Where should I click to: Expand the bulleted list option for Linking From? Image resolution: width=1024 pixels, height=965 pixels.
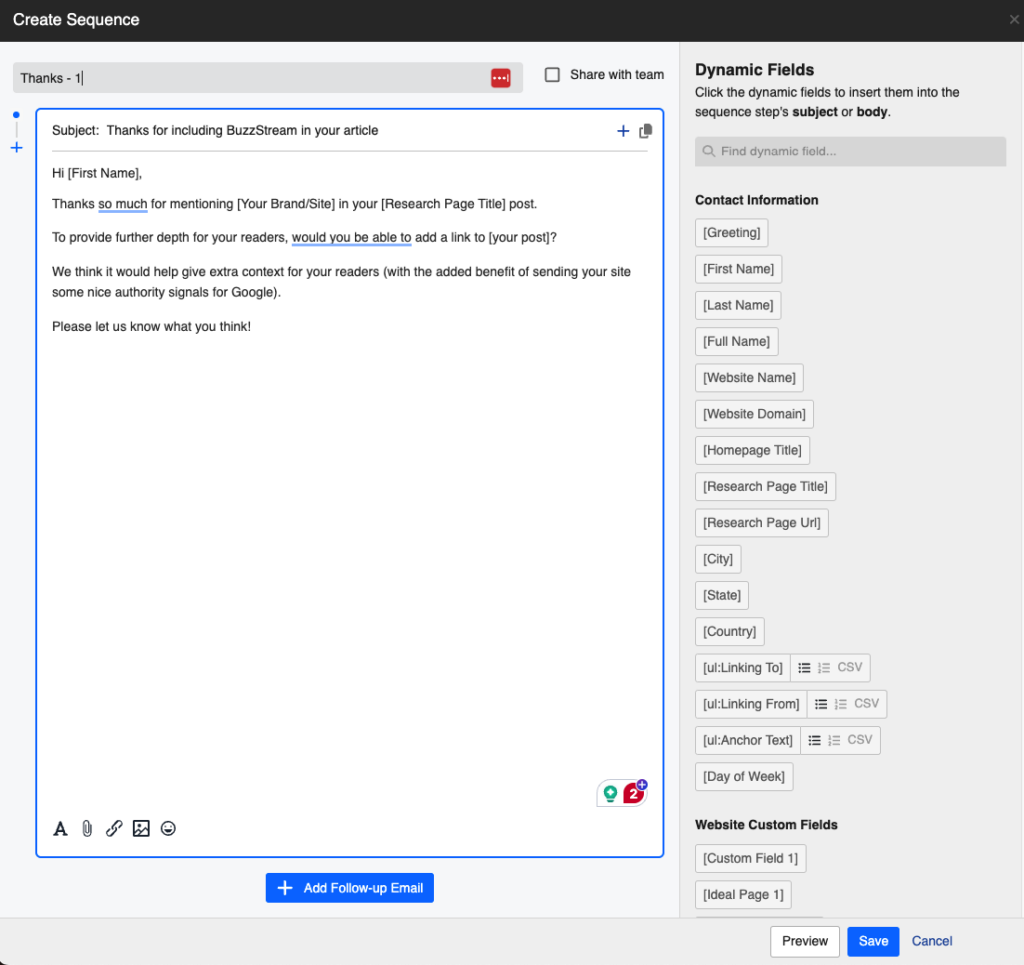pos(820,704)
